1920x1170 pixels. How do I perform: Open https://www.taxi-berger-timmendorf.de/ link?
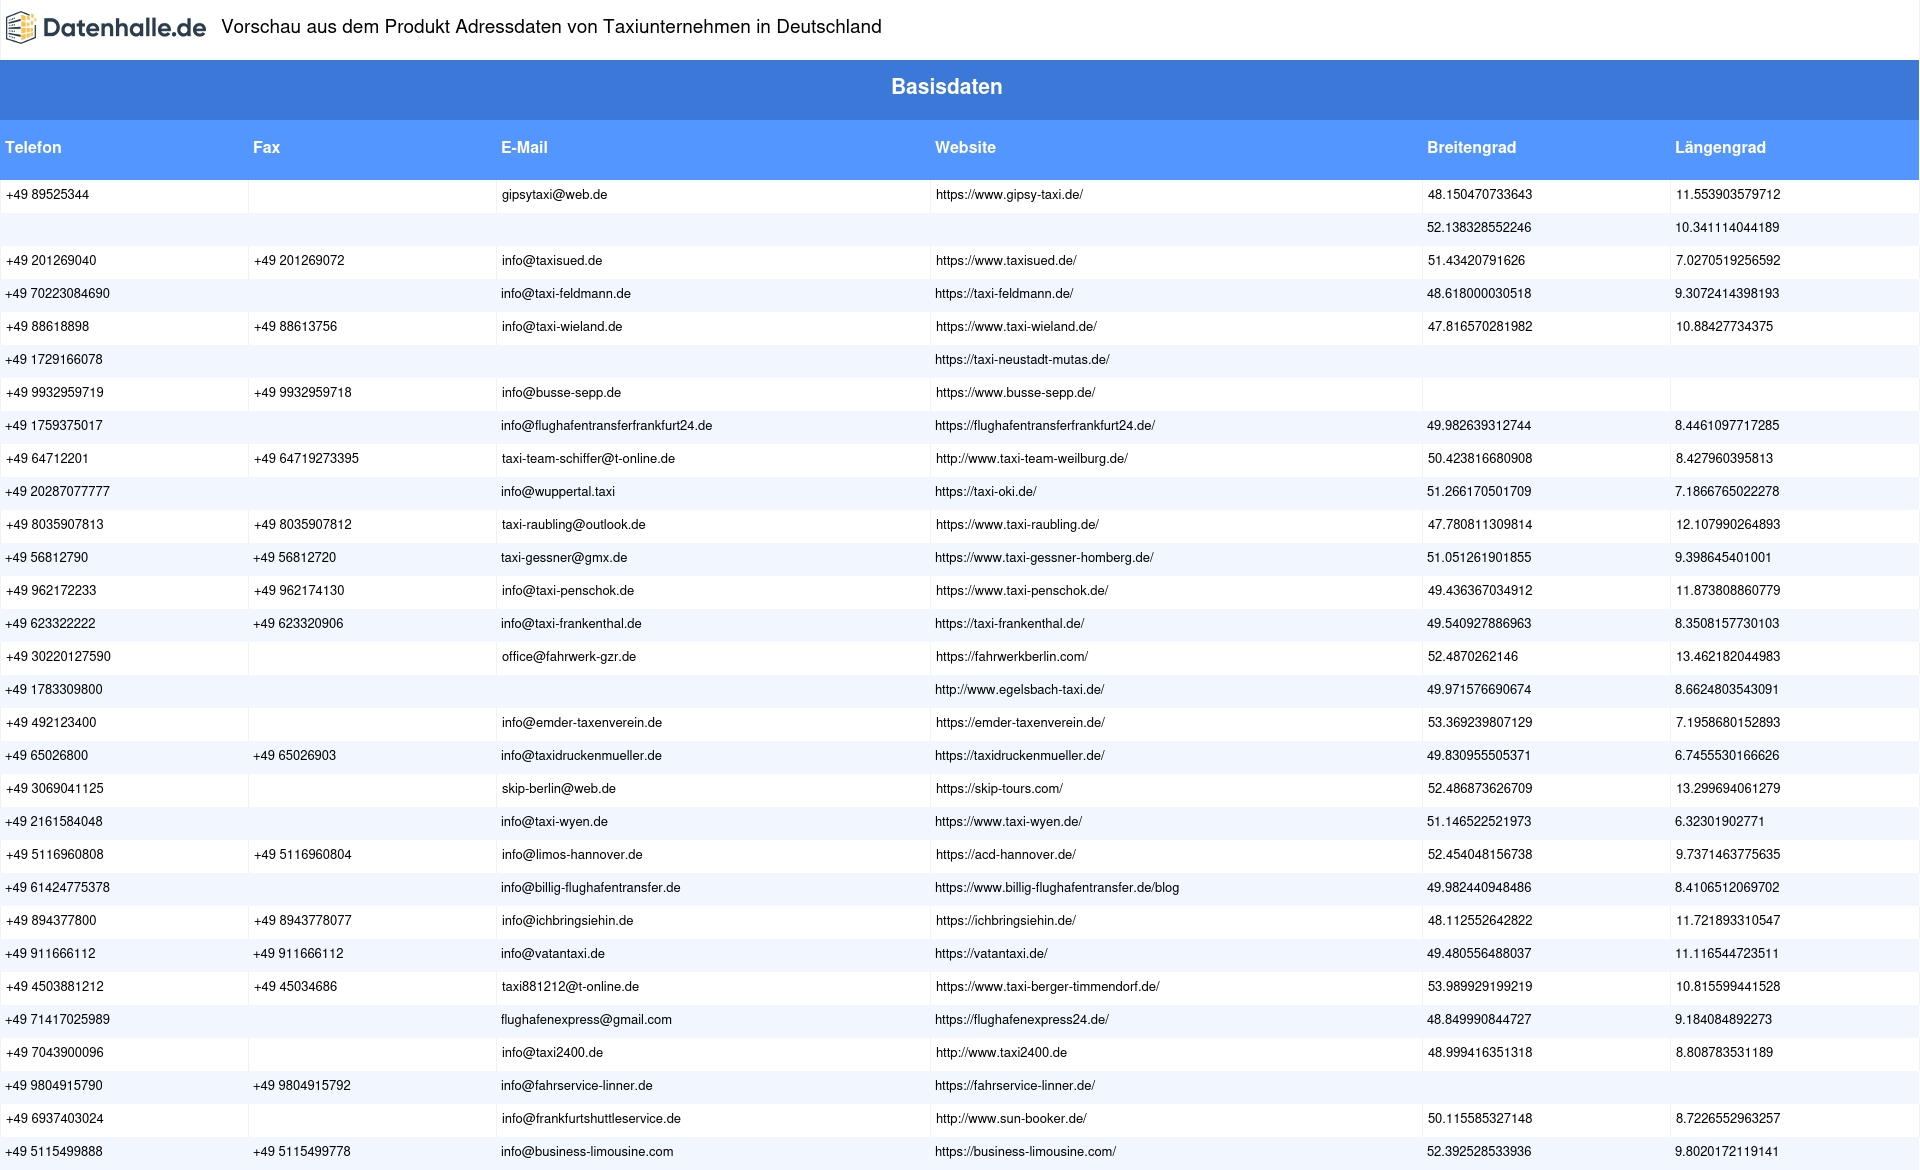point(1048,987)
